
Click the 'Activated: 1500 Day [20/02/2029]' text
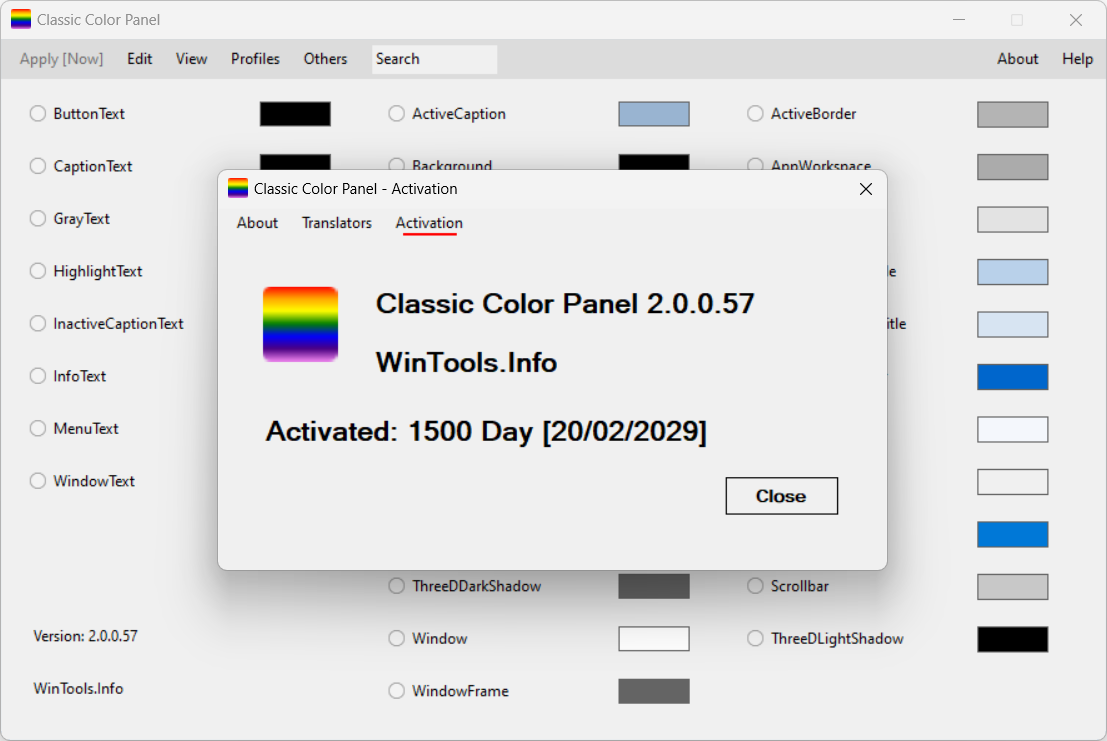(486, 431)
